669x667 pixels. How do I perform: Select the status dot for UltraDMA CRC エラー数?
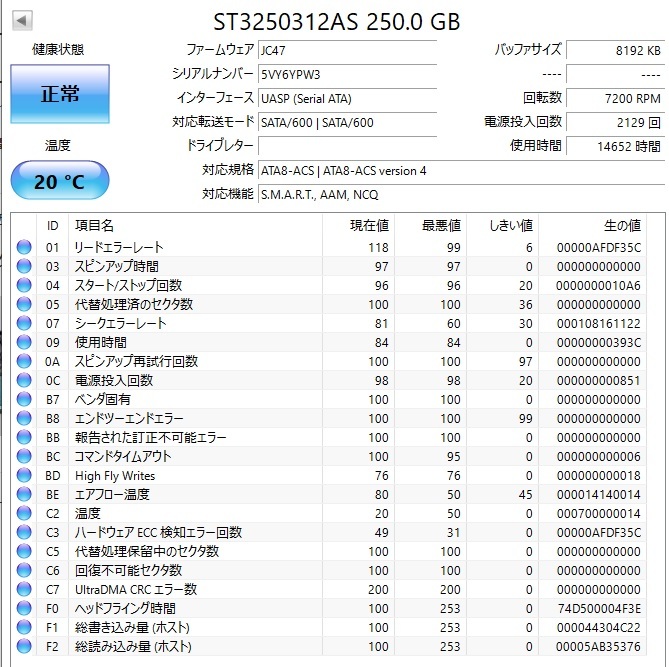[24, 589]
